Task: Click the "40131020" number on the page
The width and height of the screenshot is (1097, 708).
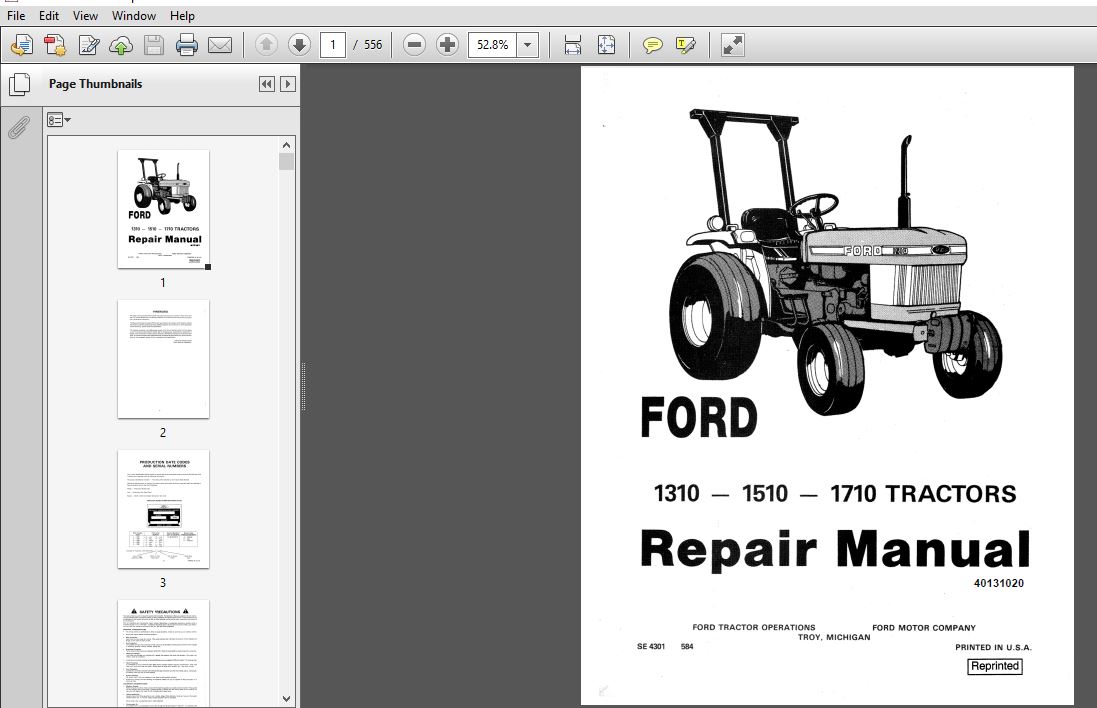Action: click(998, 583)
